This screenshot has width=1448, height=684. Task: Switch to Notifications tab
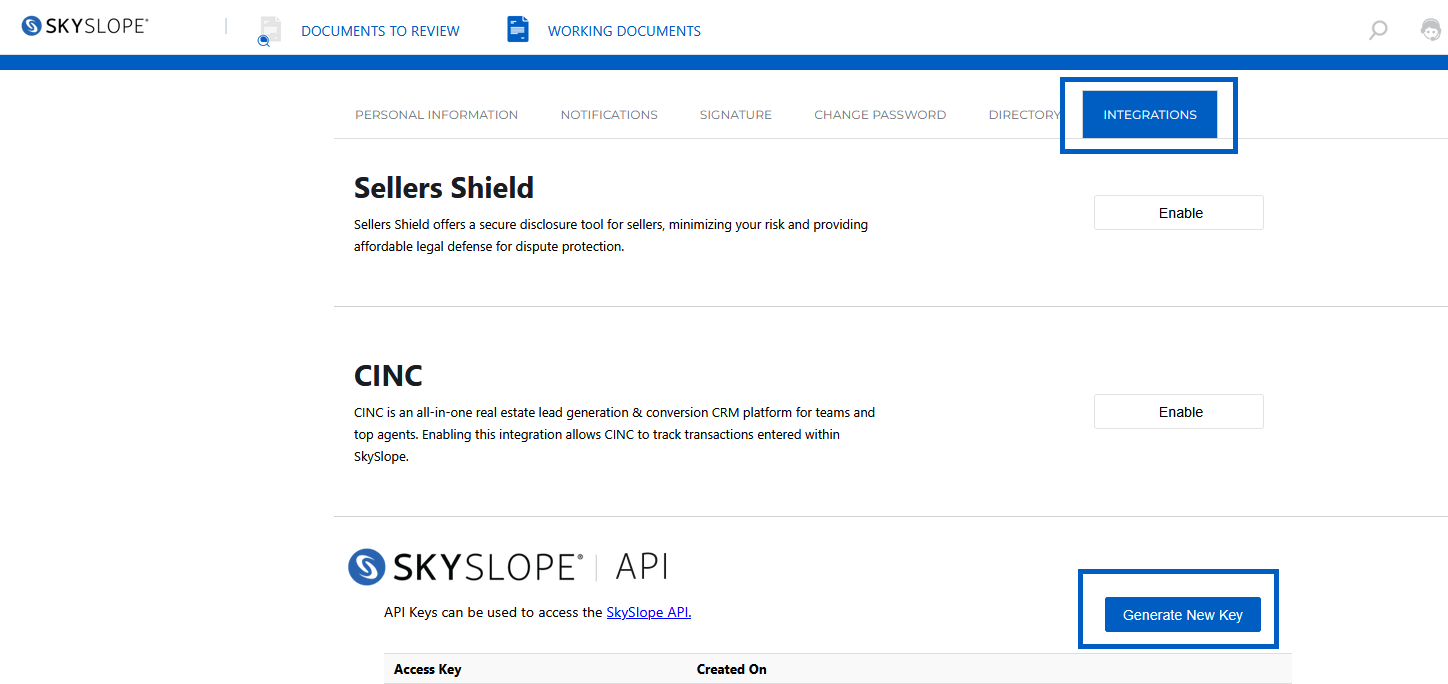tap(609, 115)
